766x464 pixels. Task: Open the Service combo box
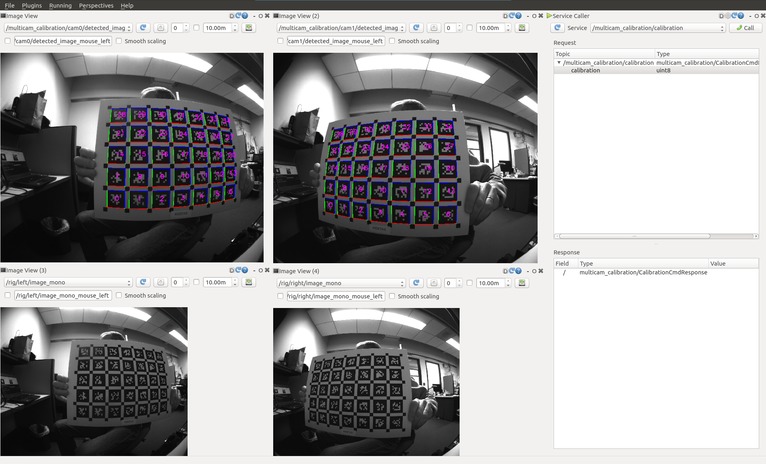(658, 28)
